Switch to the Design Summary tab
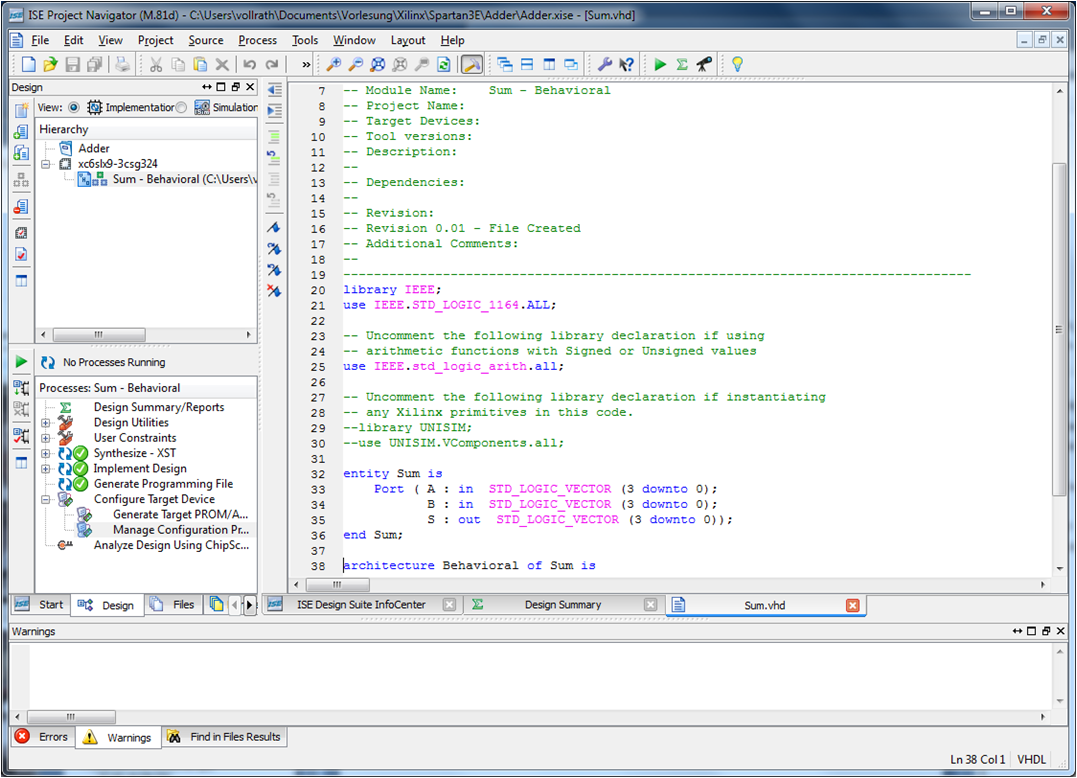1077x778 pixels. pyautogui.click(x=562, y=605)
